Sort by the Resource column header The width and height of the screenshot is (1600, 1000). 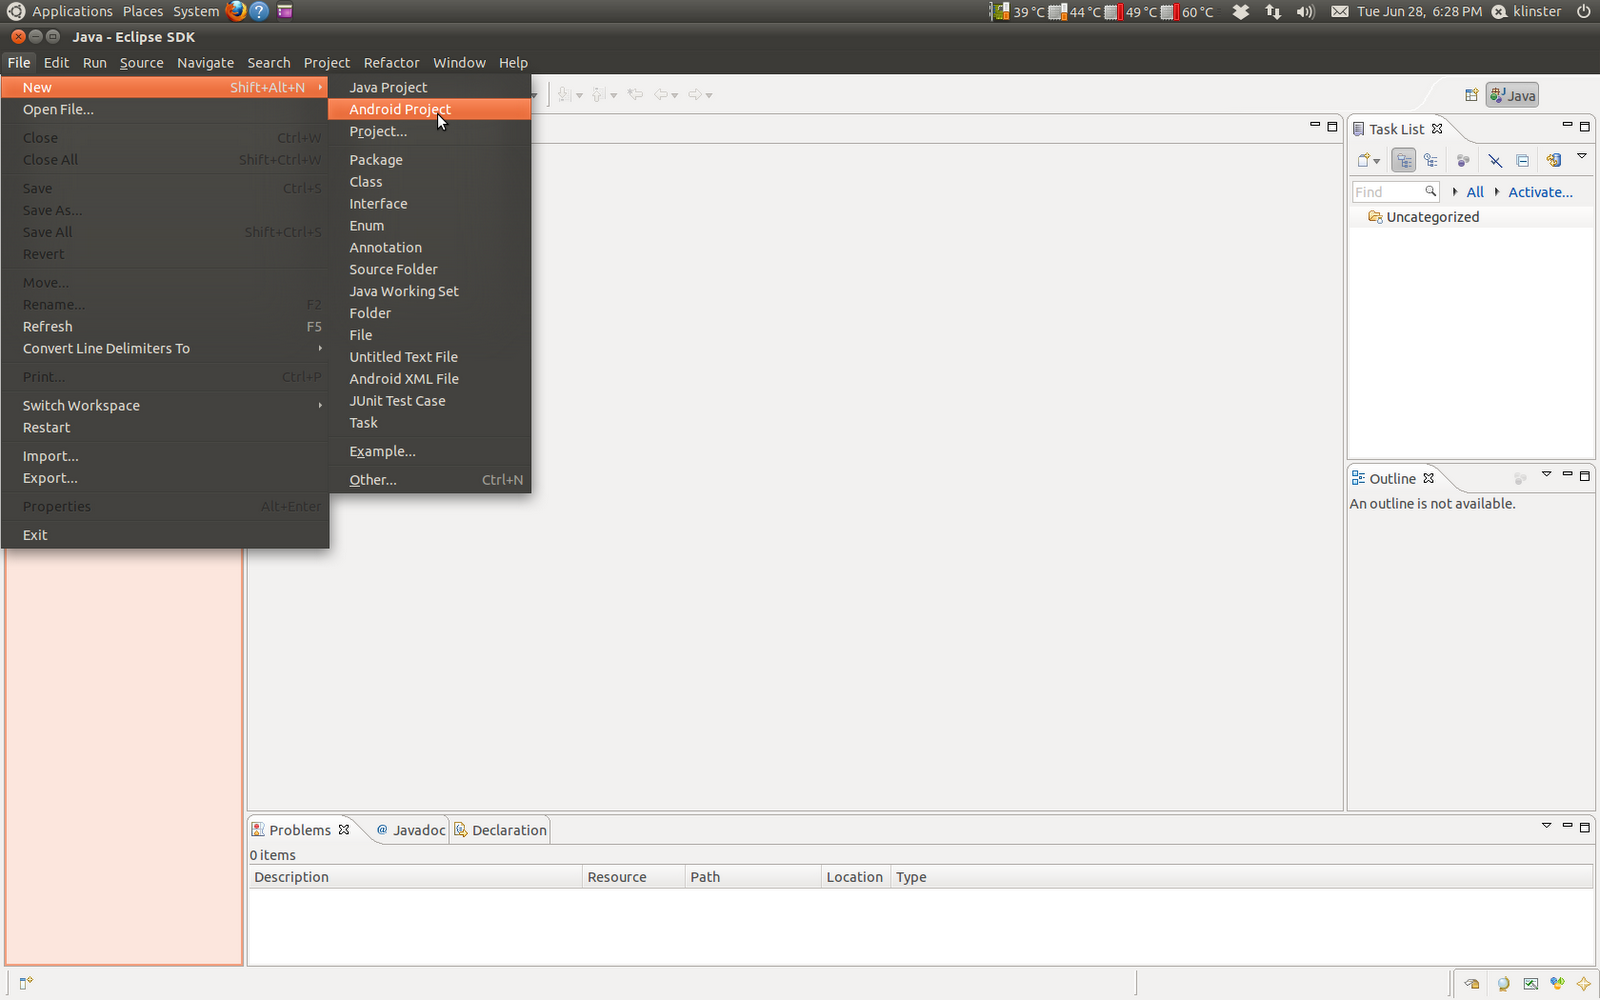point(634,877)
